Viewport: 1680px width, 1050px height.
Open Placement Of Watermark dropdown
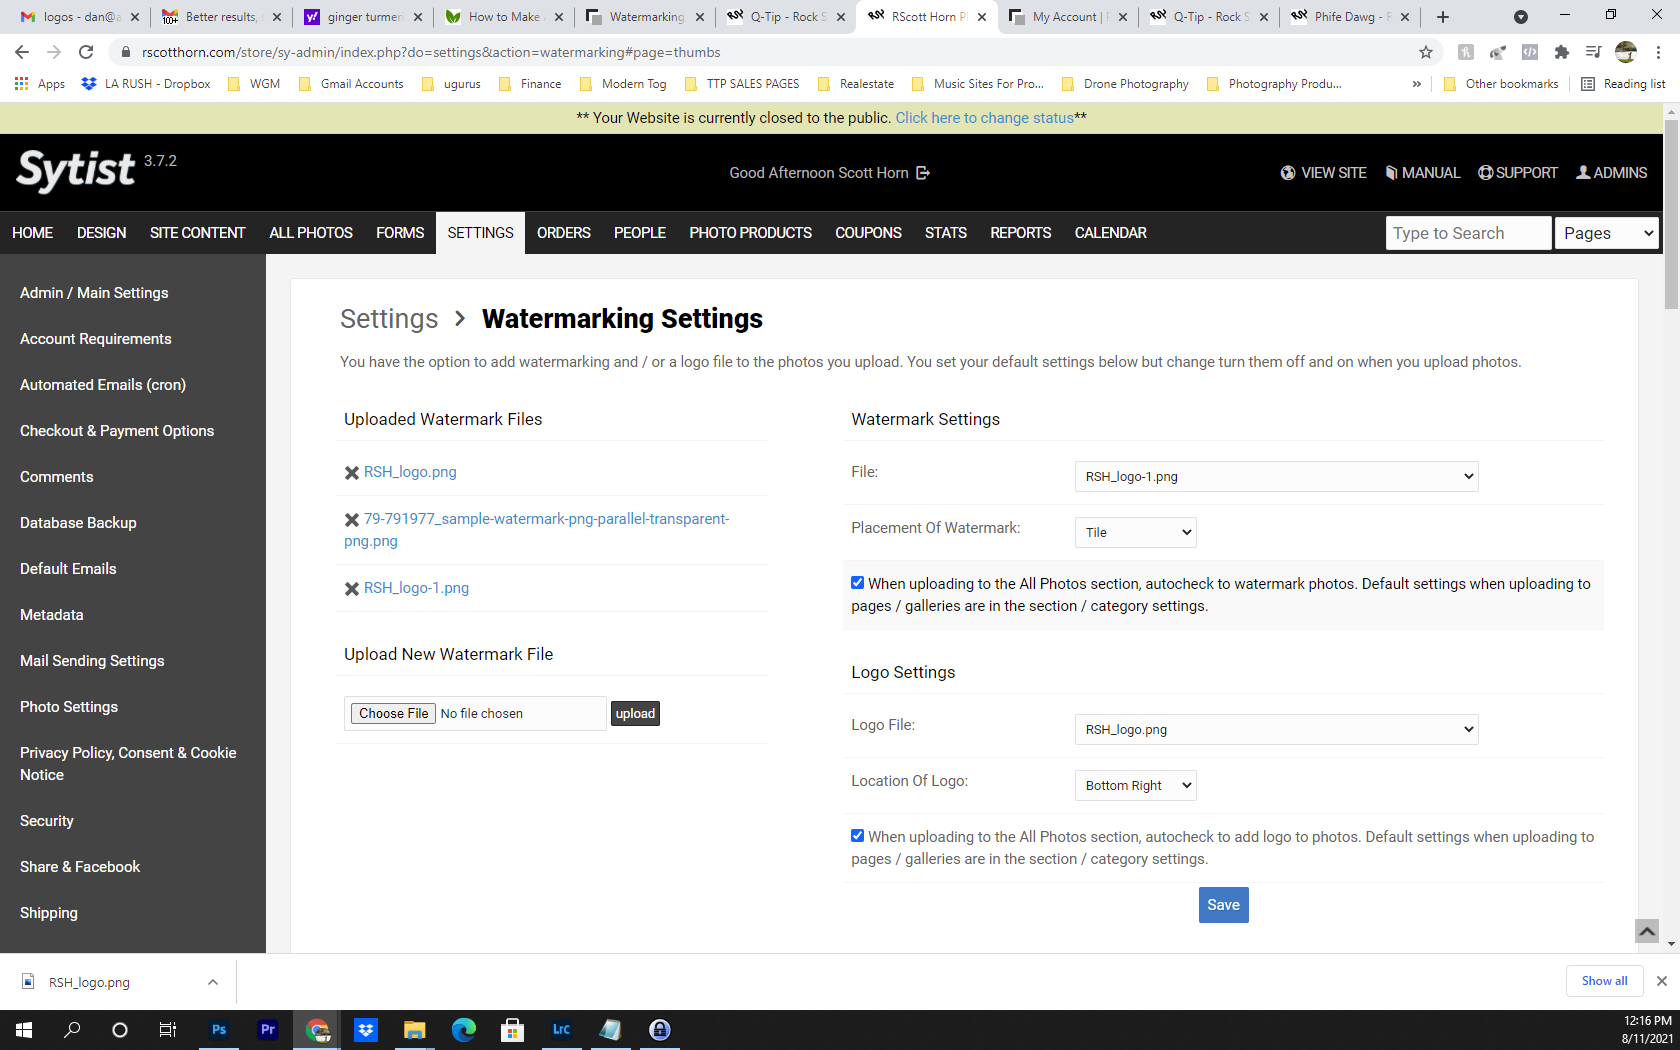(1135, 532)
